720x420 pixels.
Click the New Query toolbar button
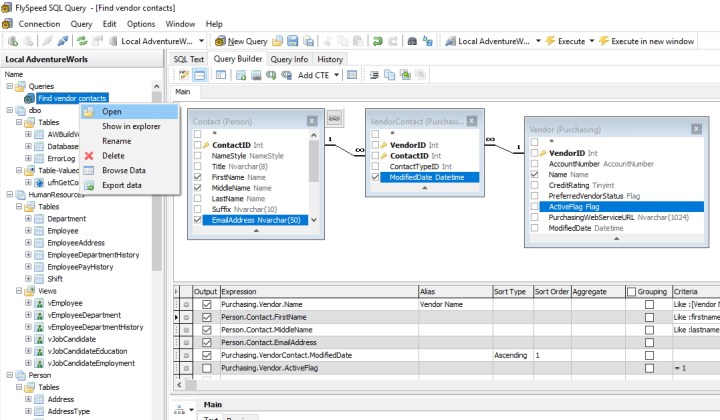click(242, 41)
